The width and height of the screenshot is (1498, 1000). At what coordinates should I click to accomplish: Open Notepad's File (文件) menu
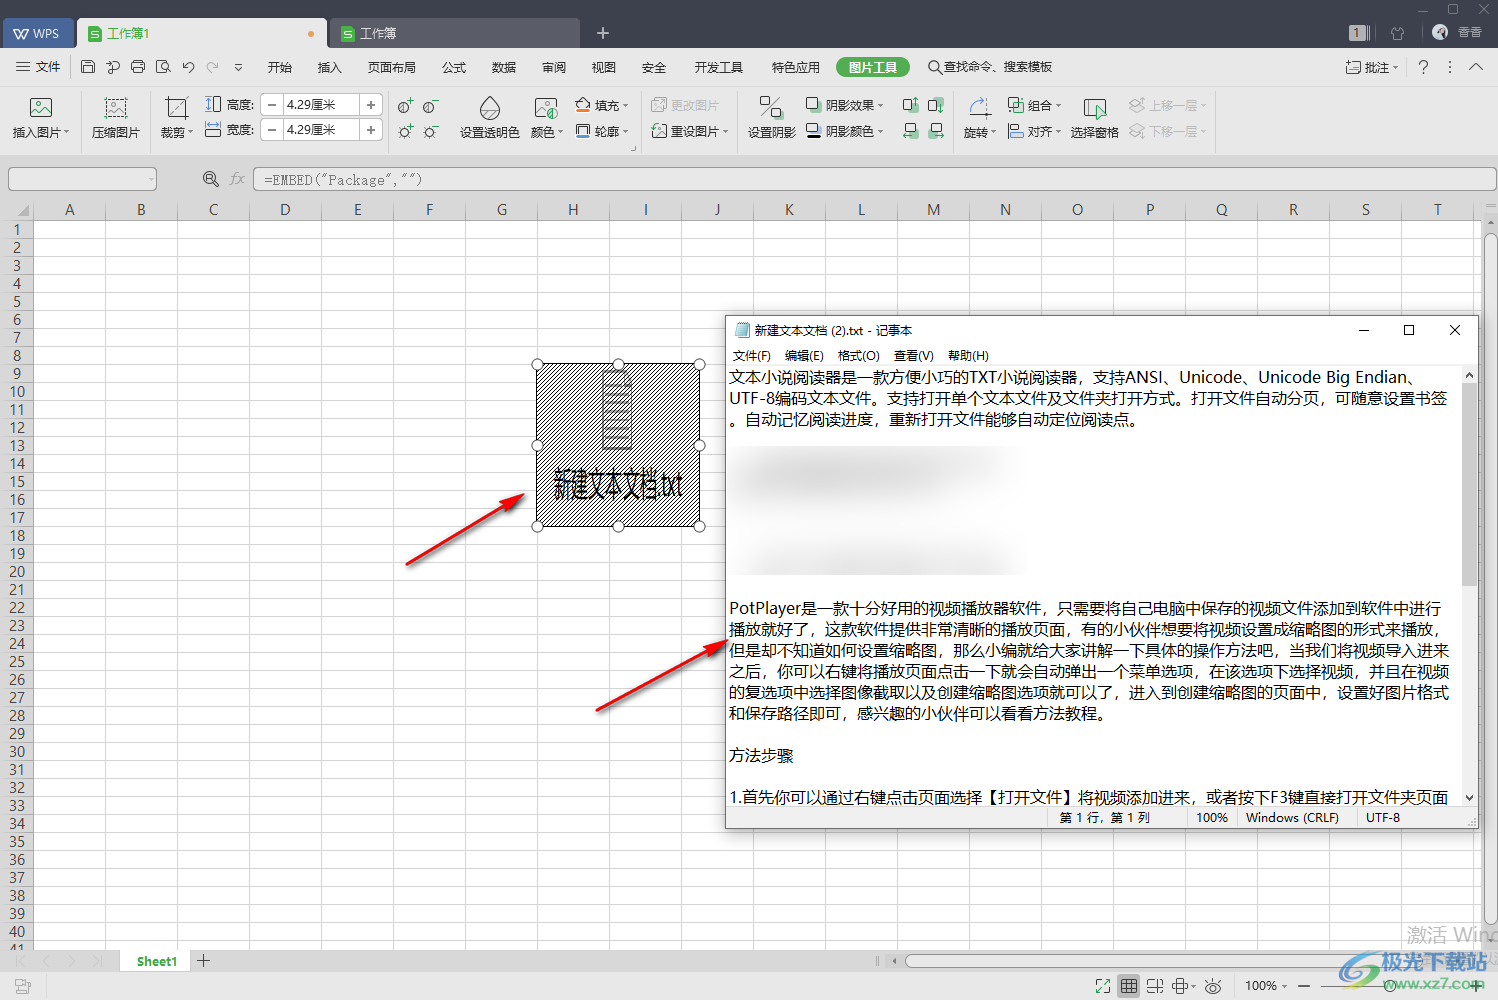[x=752, y=355]
